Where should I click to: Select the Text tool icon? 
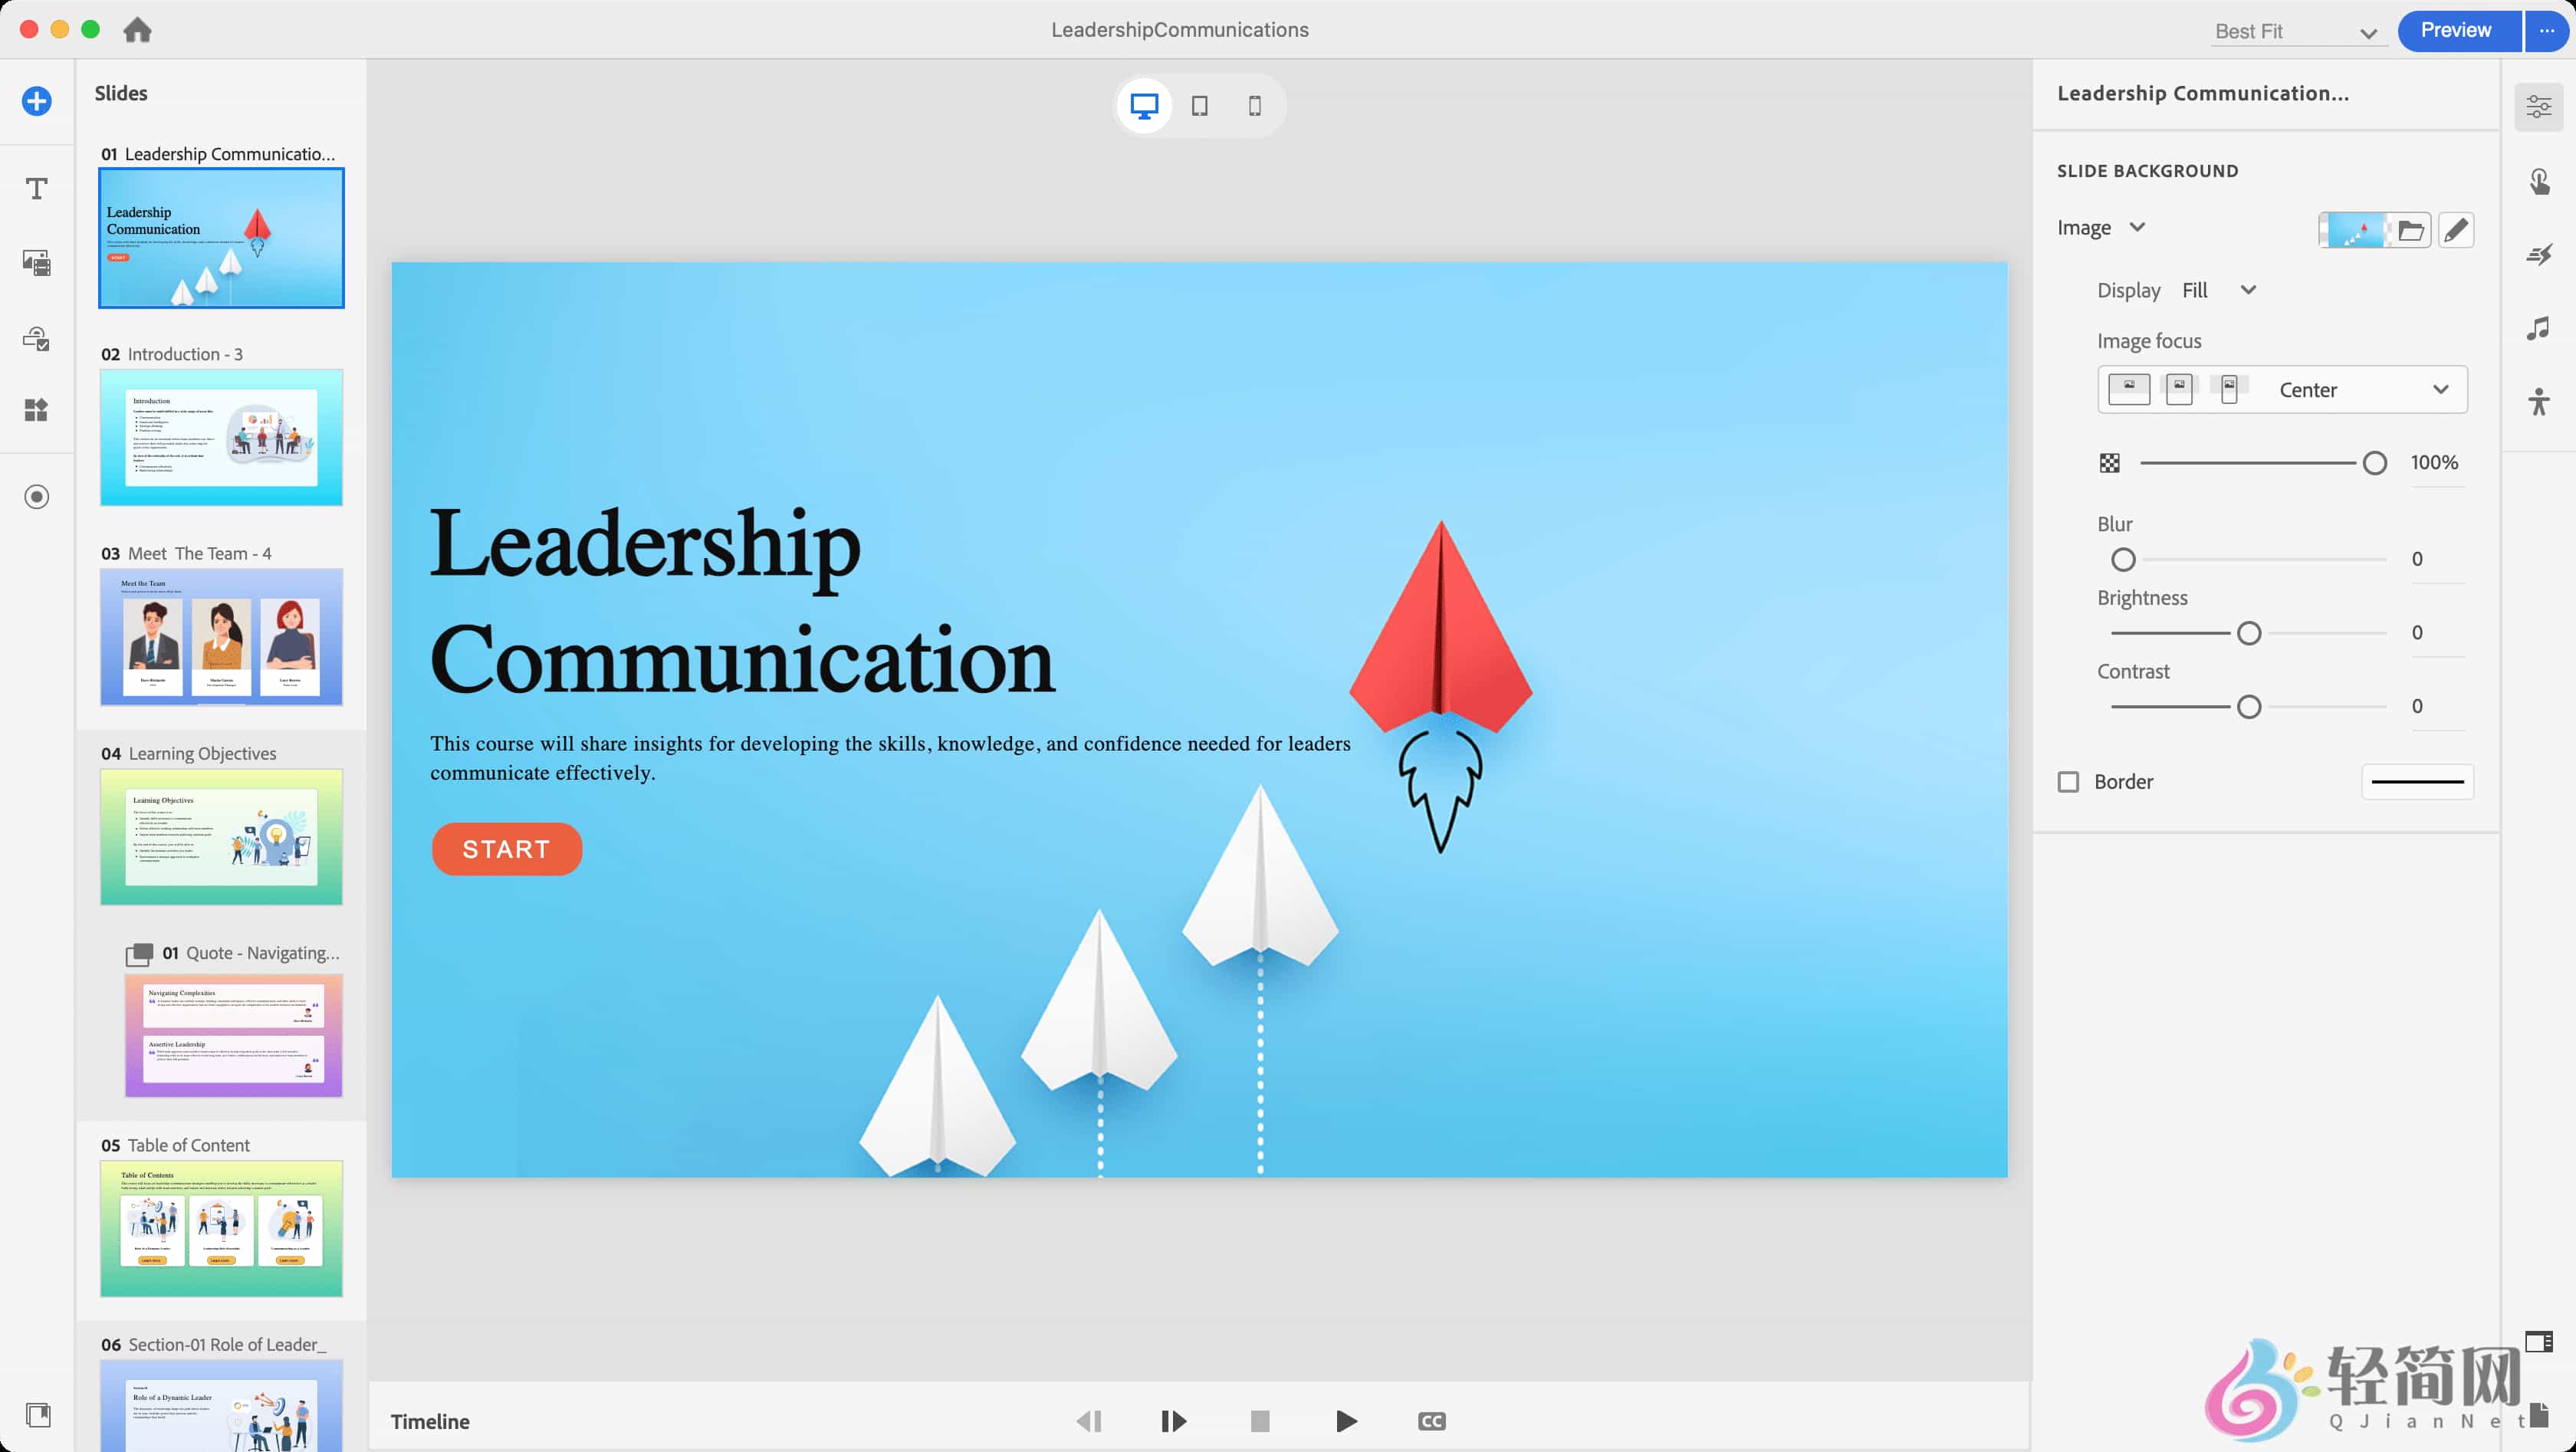pos(37,189)
